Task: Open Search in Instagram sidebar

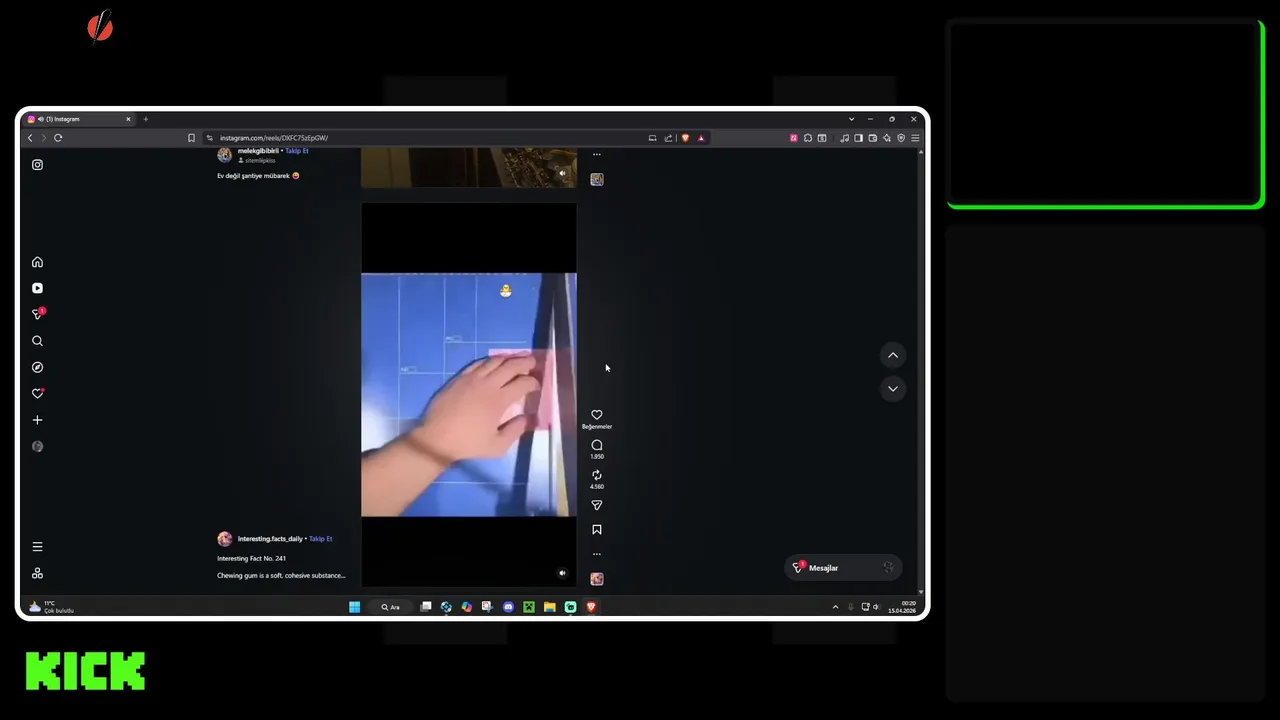Action: [37, 341]
